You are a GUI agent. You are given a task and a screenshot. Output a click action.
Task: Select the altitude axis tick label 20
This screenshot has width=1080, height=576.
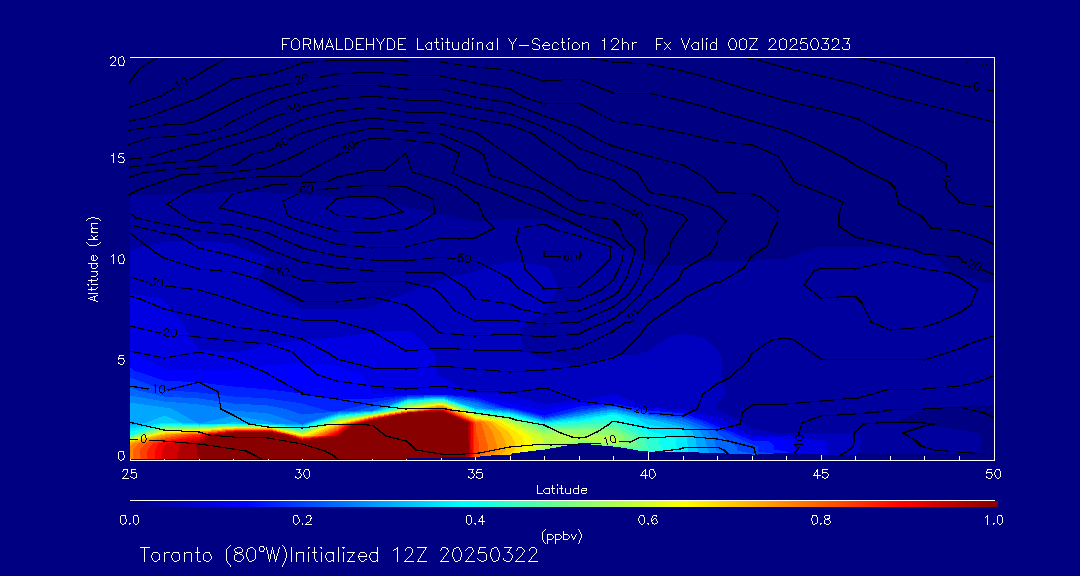click(116, 60)
